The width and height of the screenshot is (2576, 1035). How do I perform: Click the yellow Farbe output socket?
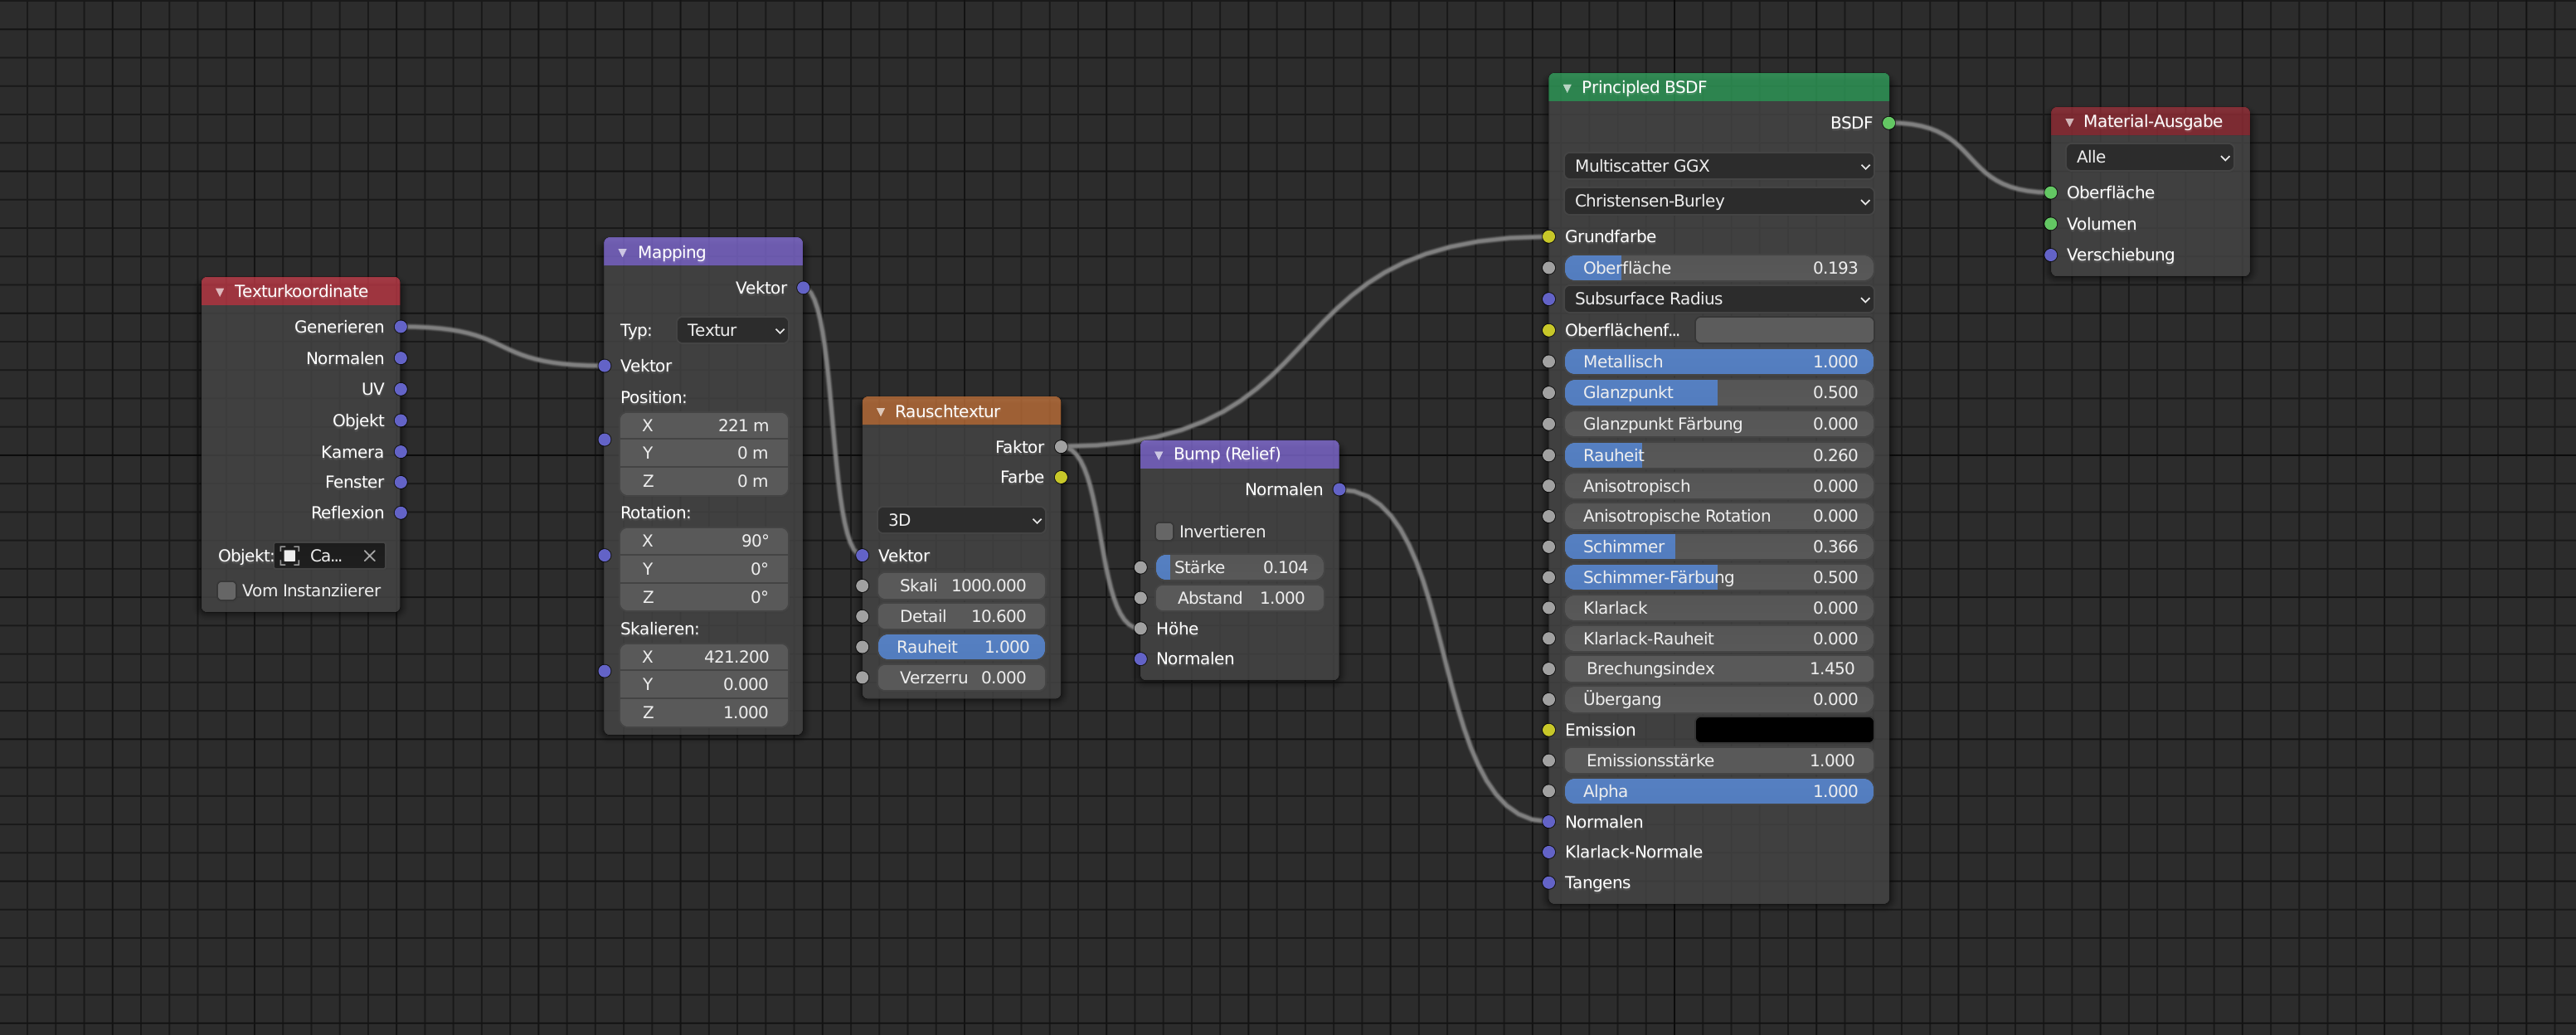[1061, 478]
